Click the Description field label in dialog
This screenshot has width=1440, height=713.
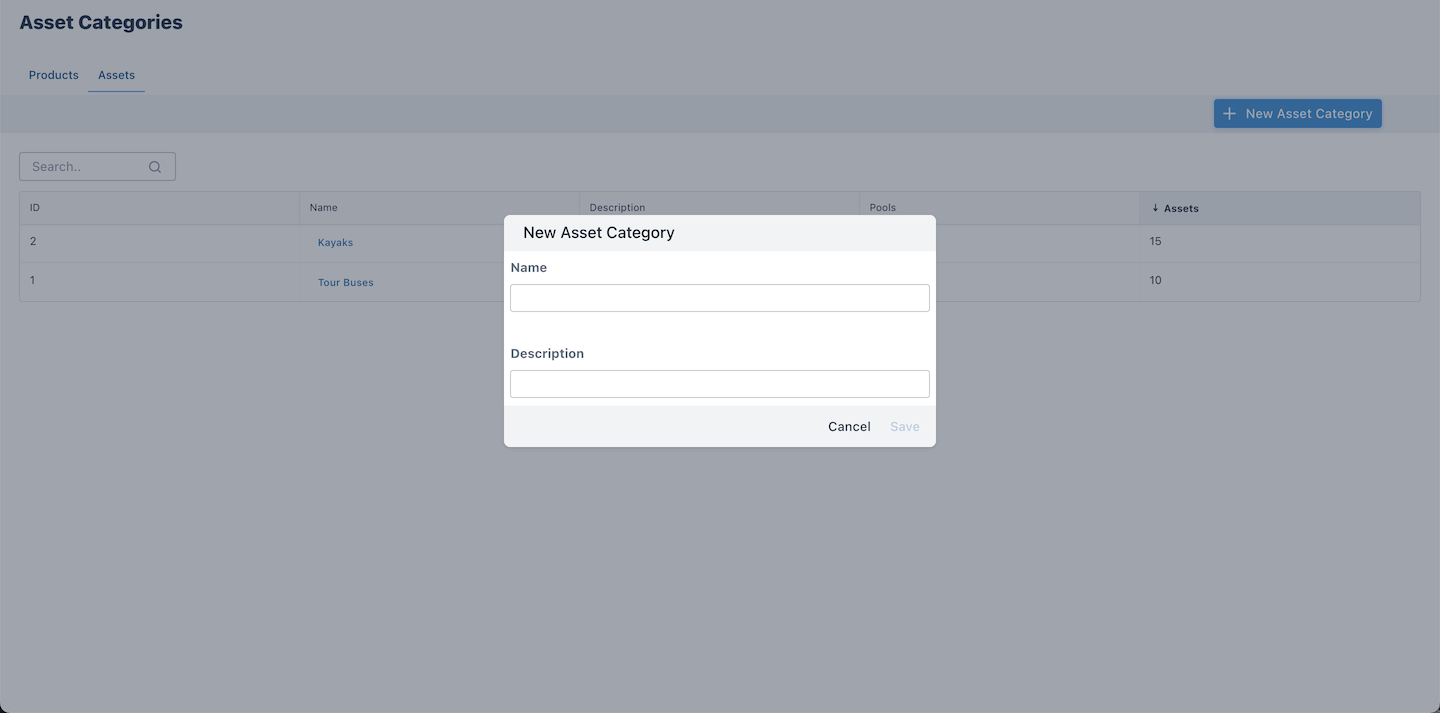547,354
